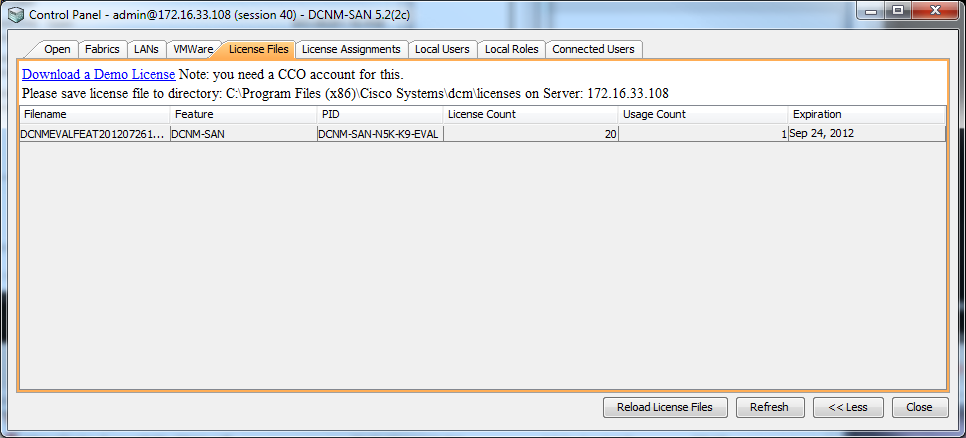Select the usage count value 1
This screenshot has height=438, width=966.
tap(703, 133)
